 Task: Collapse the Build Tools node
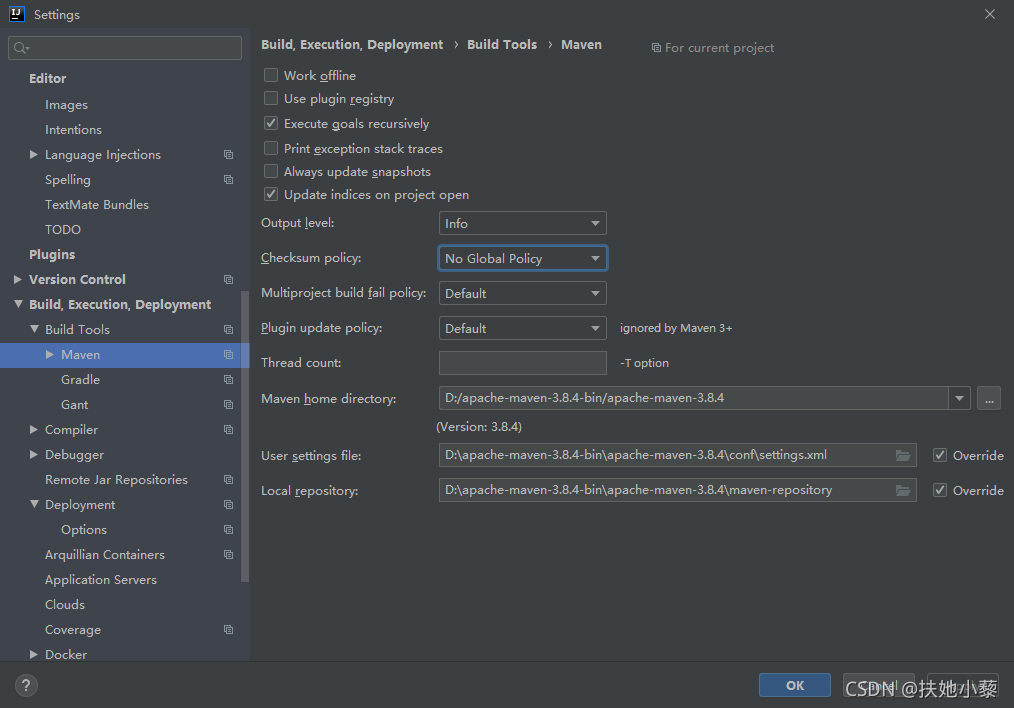pos(34,329)
